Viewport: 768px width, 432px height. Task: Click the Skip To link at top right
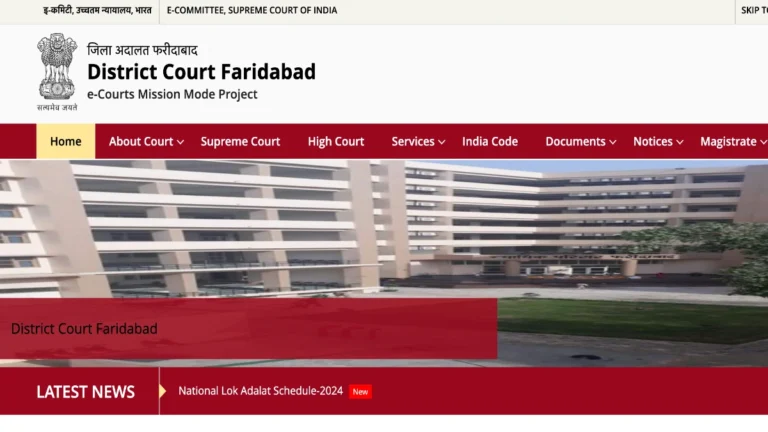pos(754,10)
